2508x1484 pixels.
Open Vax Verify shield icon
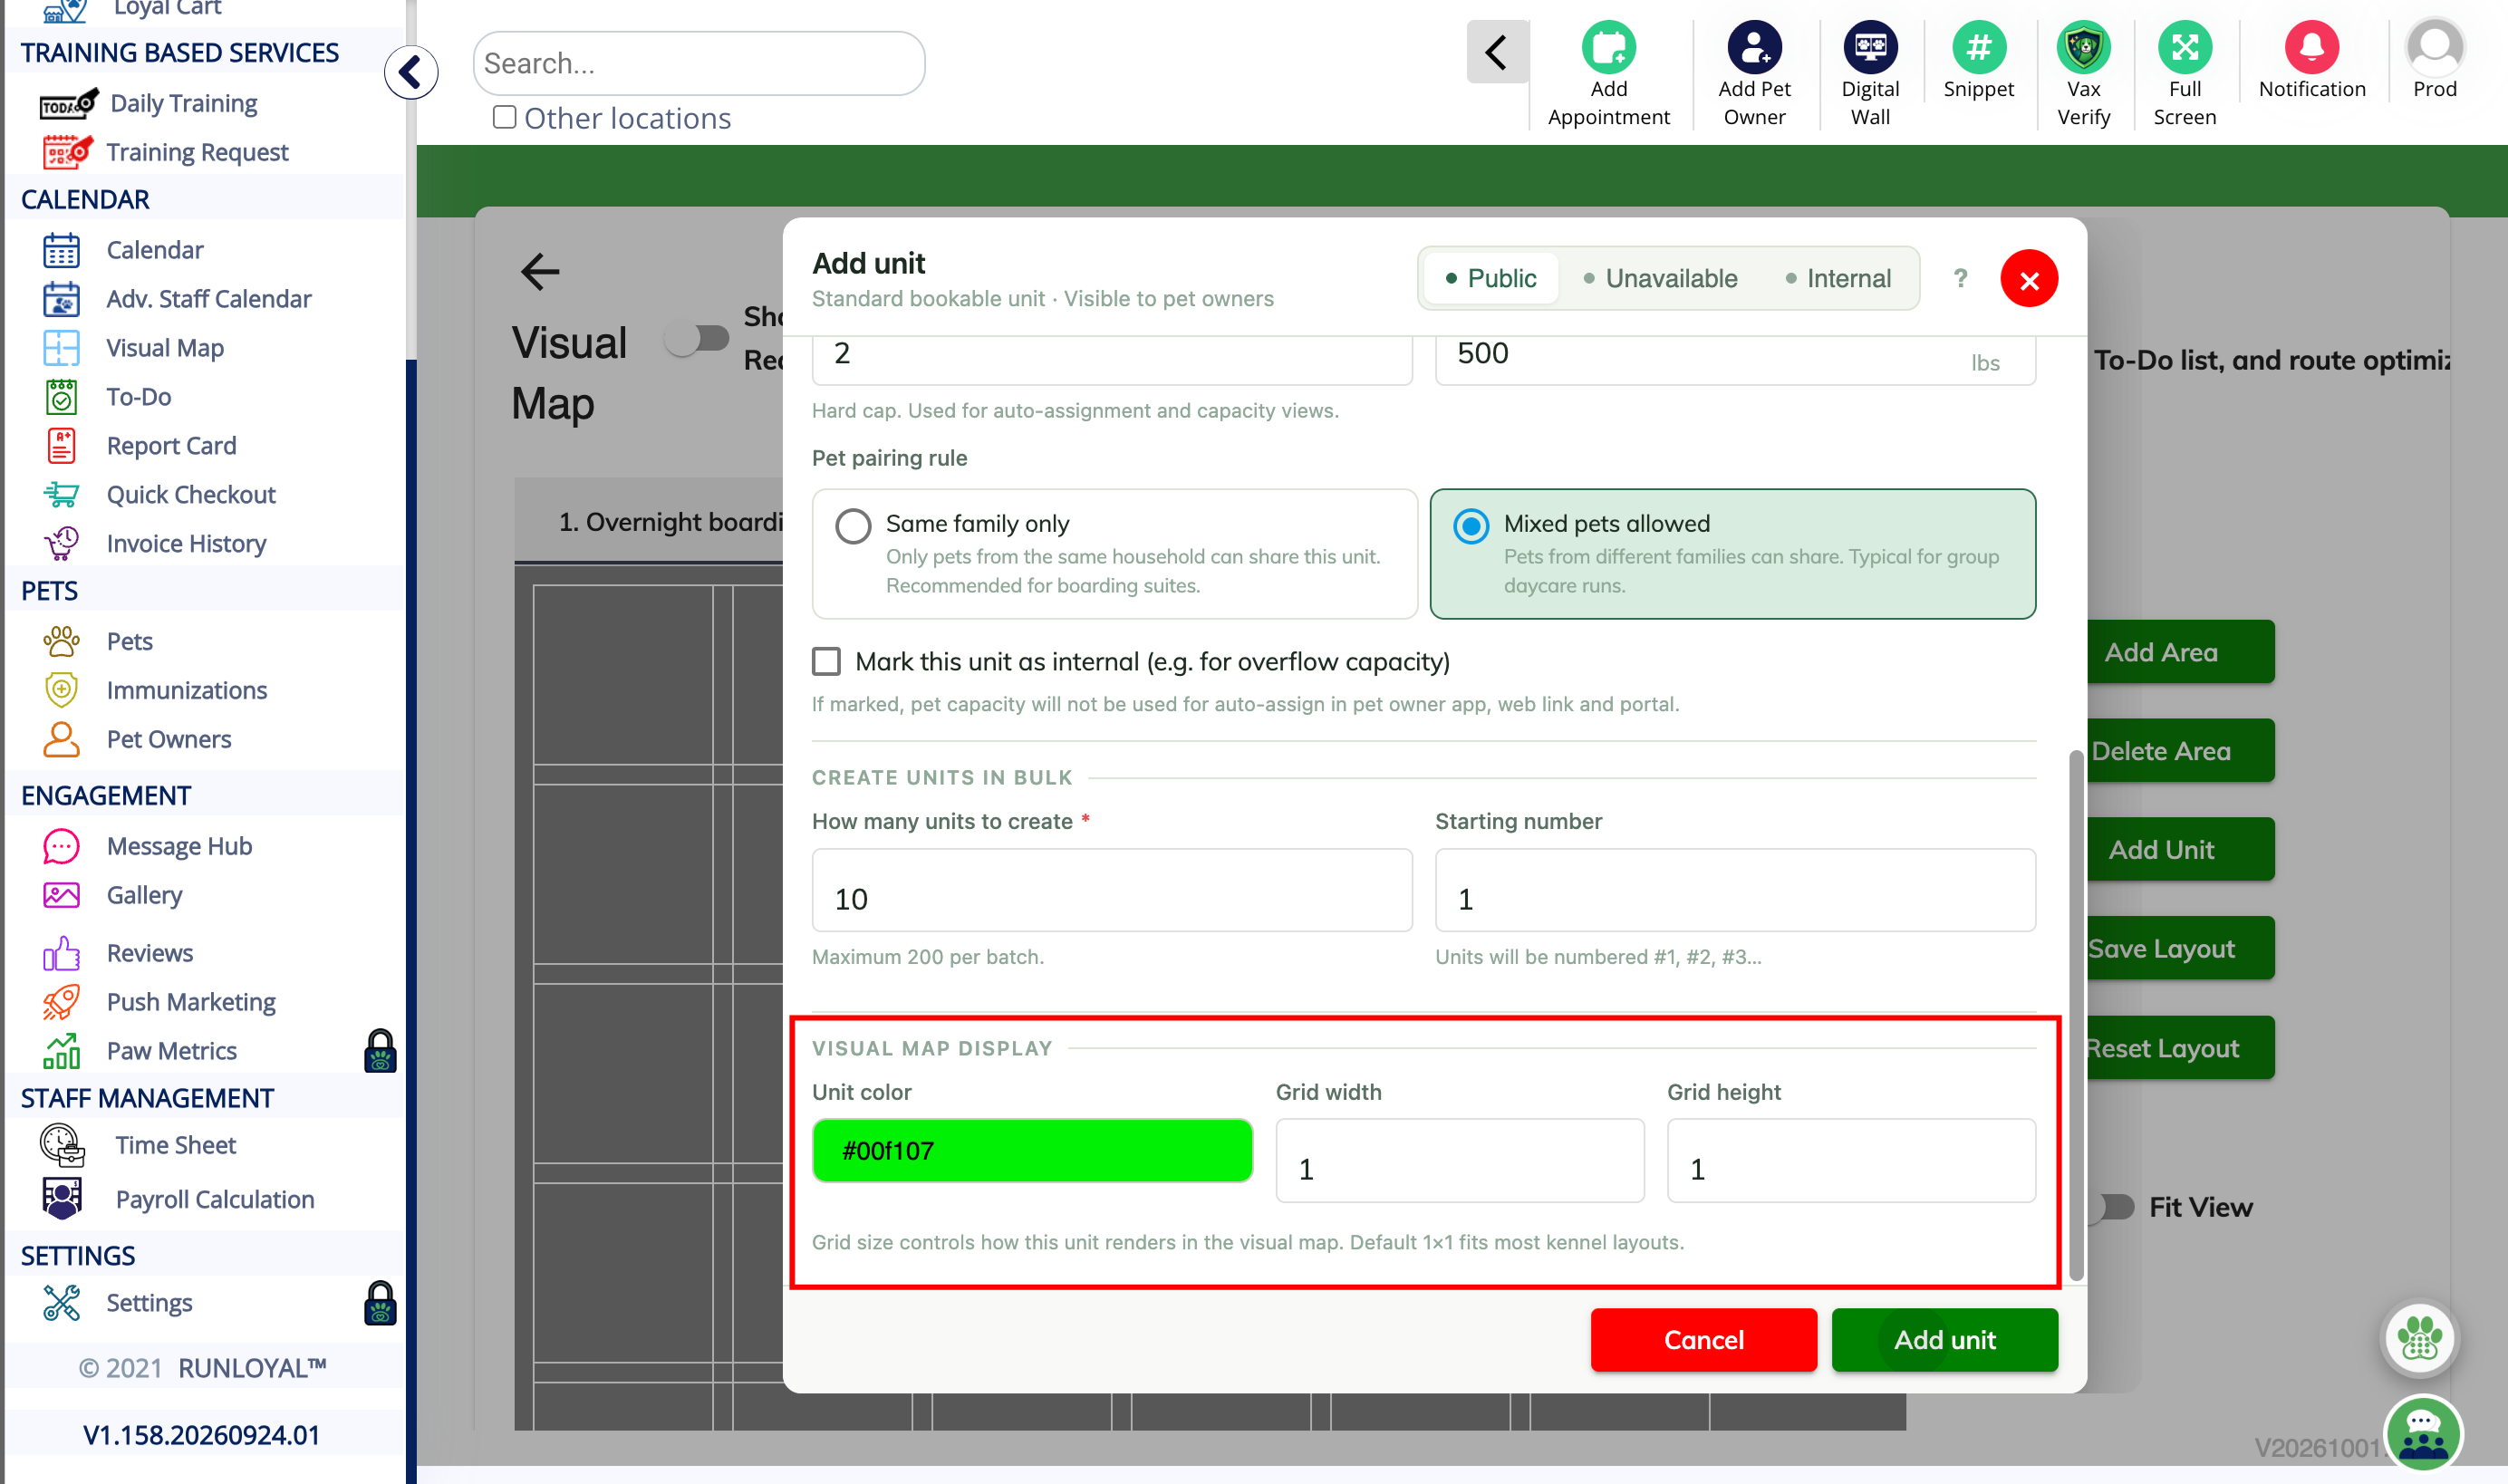[x=2083, y=48]
